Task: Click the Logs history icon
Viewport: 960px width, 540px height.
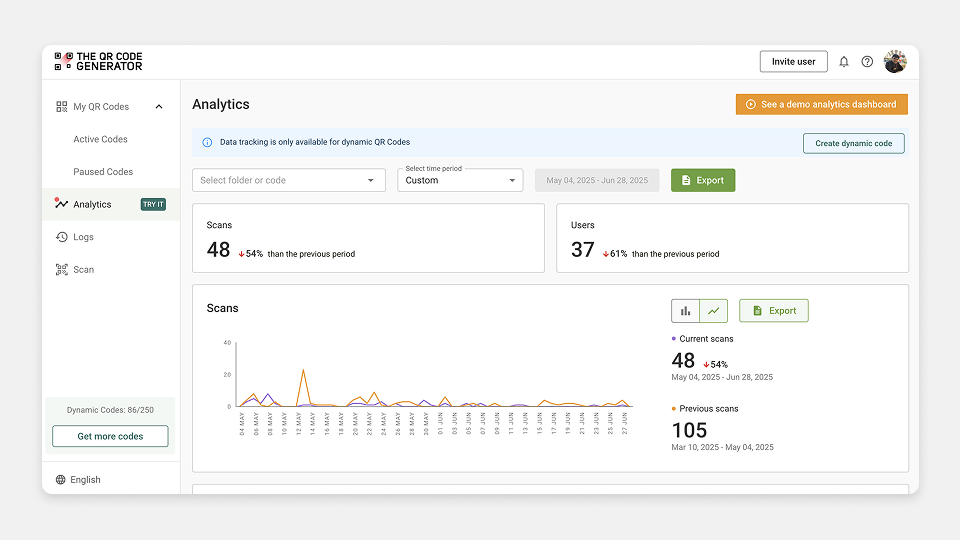Action: pyautogui.click(x=61, y=237)
